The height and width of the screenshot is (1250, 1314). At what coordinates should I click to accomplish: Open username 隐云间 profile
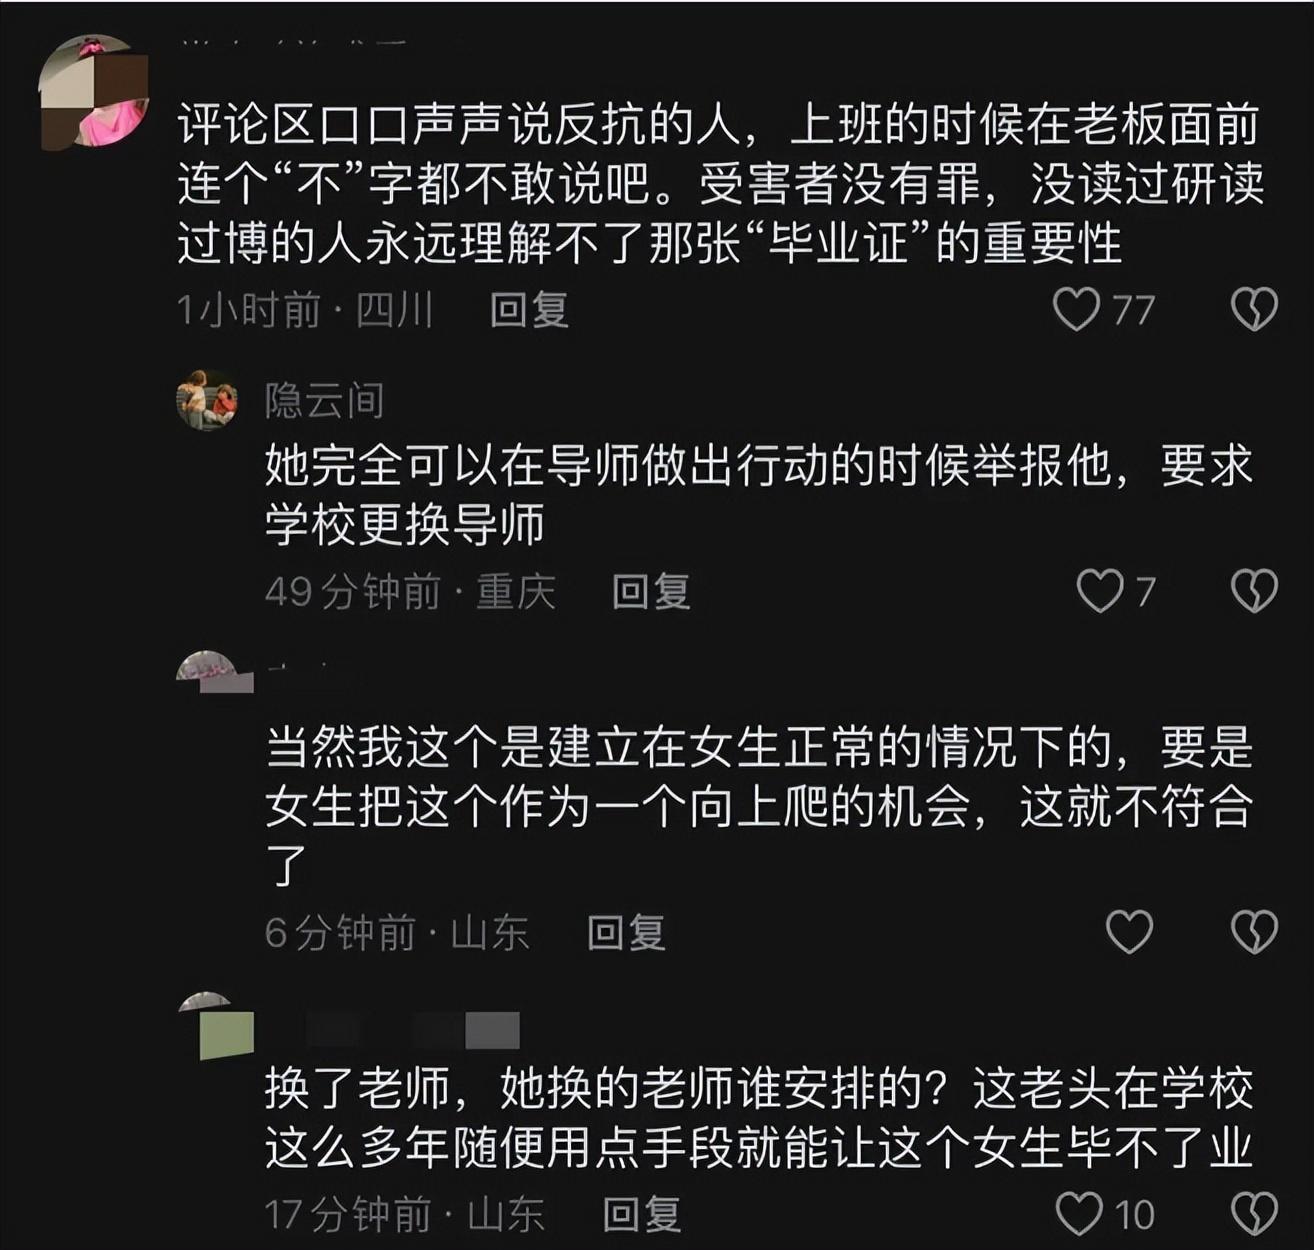point(324,401)
